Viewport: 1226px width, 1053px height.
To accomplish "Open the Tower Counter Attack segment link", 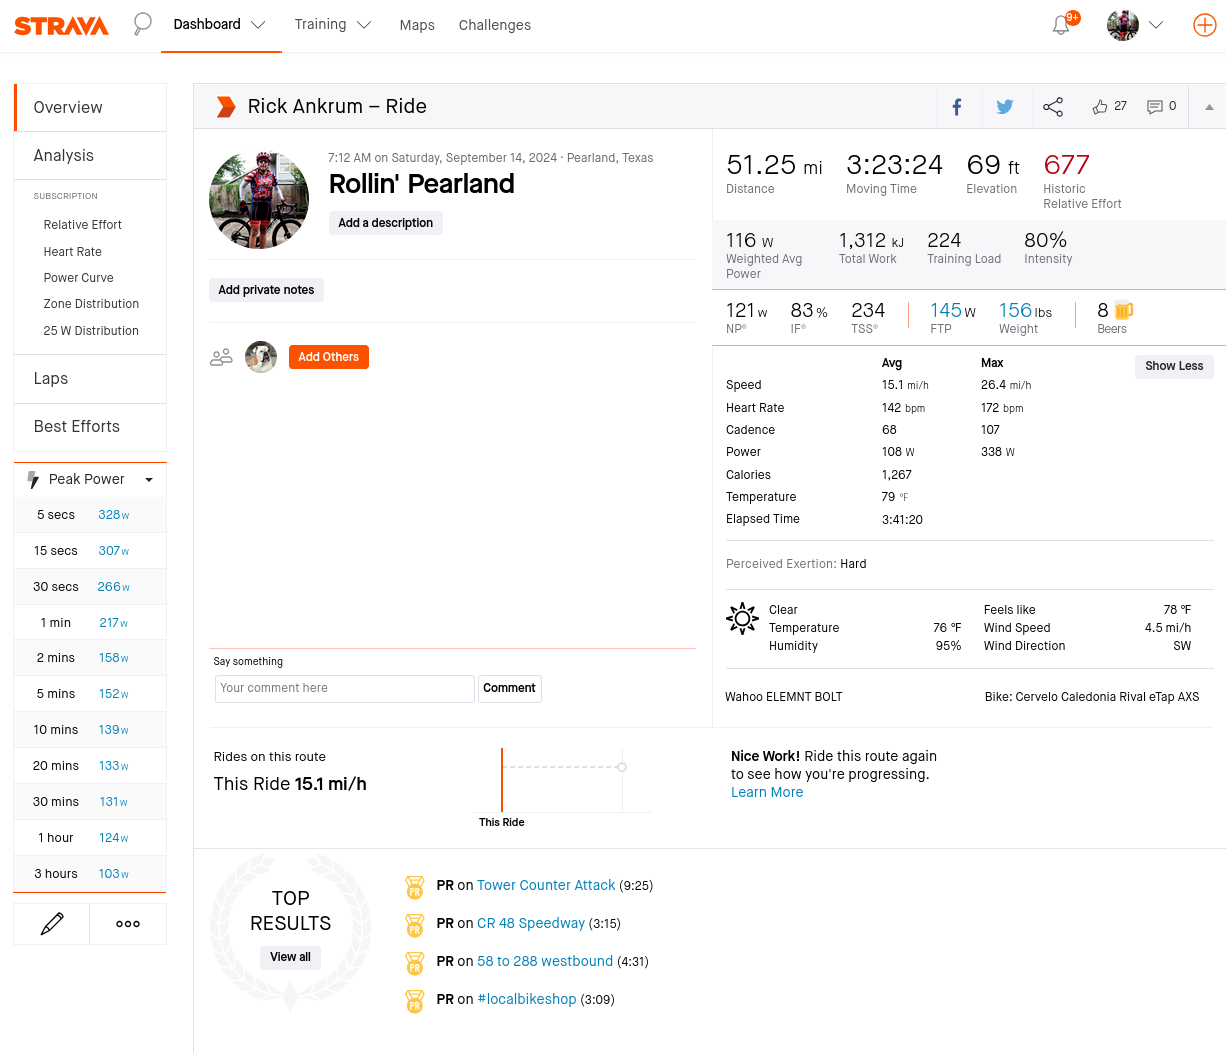I will click(546, 885).
